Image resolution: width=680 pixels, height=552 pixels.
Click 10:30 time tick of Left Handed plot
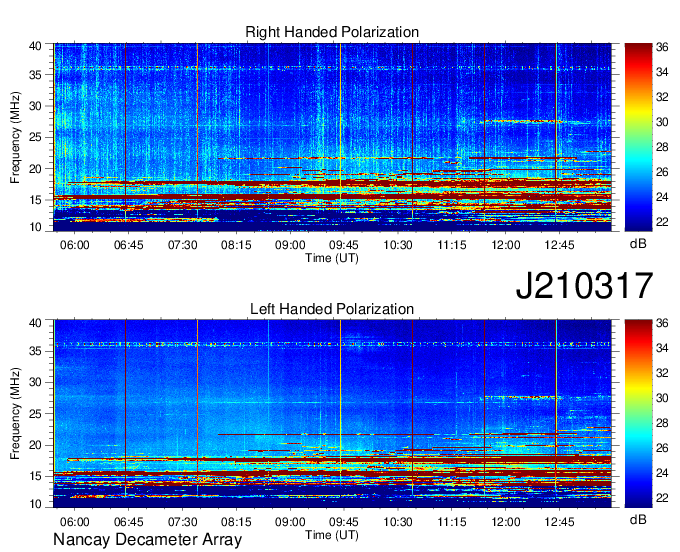point(398,522)
